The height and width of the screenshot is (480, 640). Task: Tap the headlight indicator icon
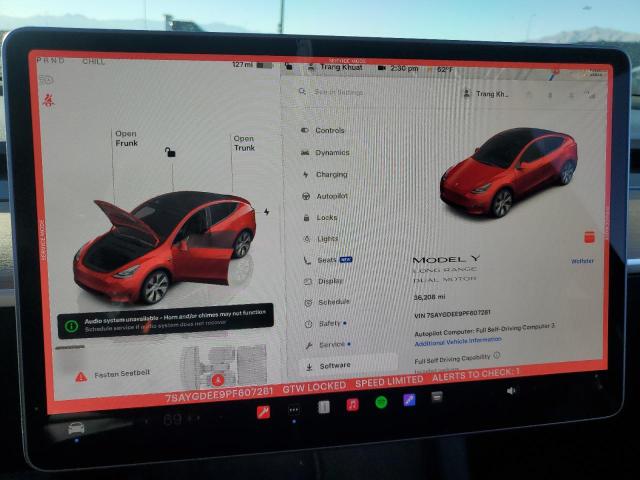point(46,80)
